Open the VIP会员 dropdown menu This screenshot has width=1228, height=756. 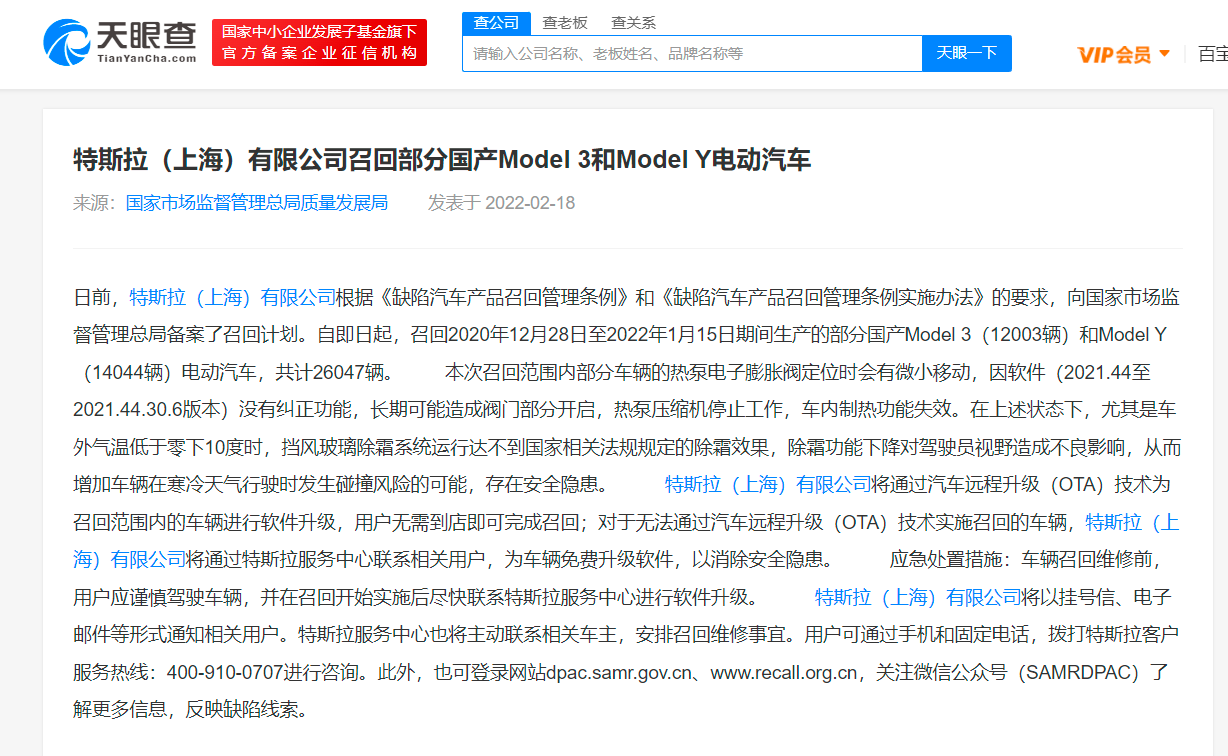[x=1123, y=54]
